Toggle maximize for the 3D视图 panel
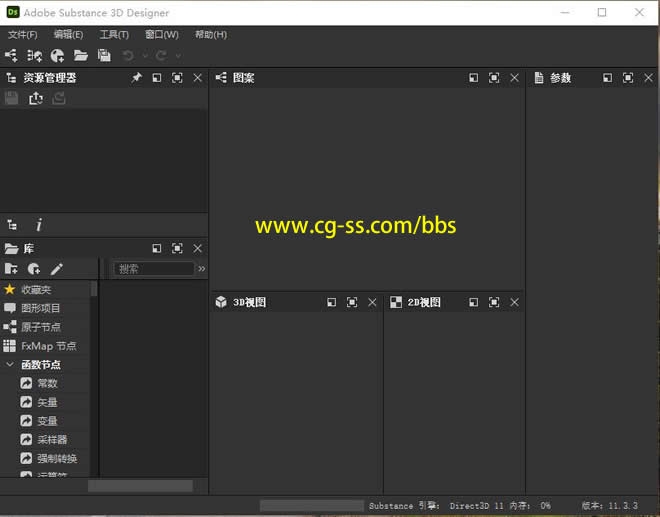 [x=352, y=302]
